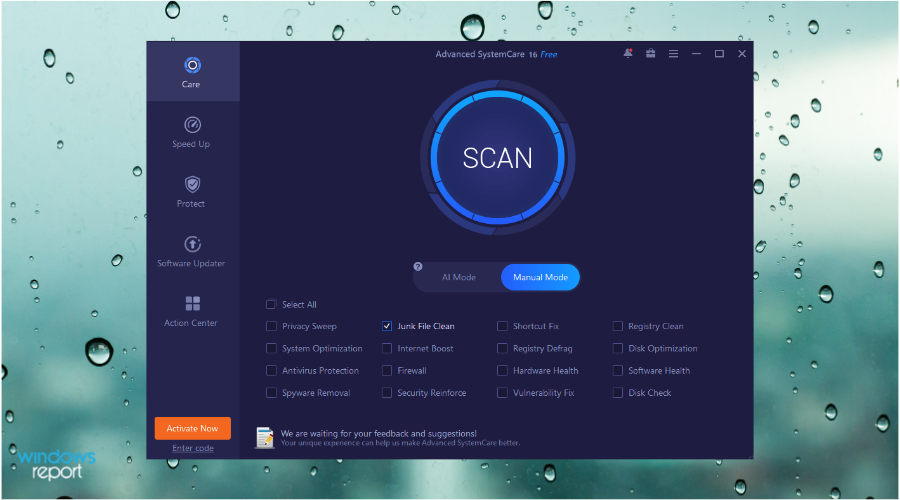Enable Registry Defrag checkbox
The height and width of the screenshot is (500, 900).
point(502,348)
